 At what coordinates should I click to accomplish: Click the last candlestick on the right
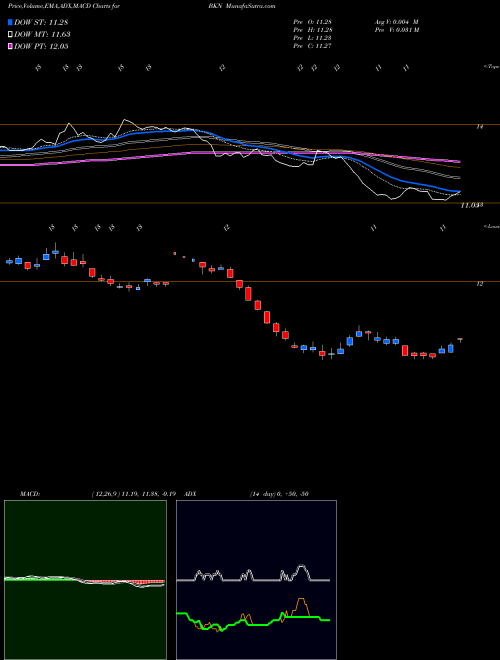(460, 340)
